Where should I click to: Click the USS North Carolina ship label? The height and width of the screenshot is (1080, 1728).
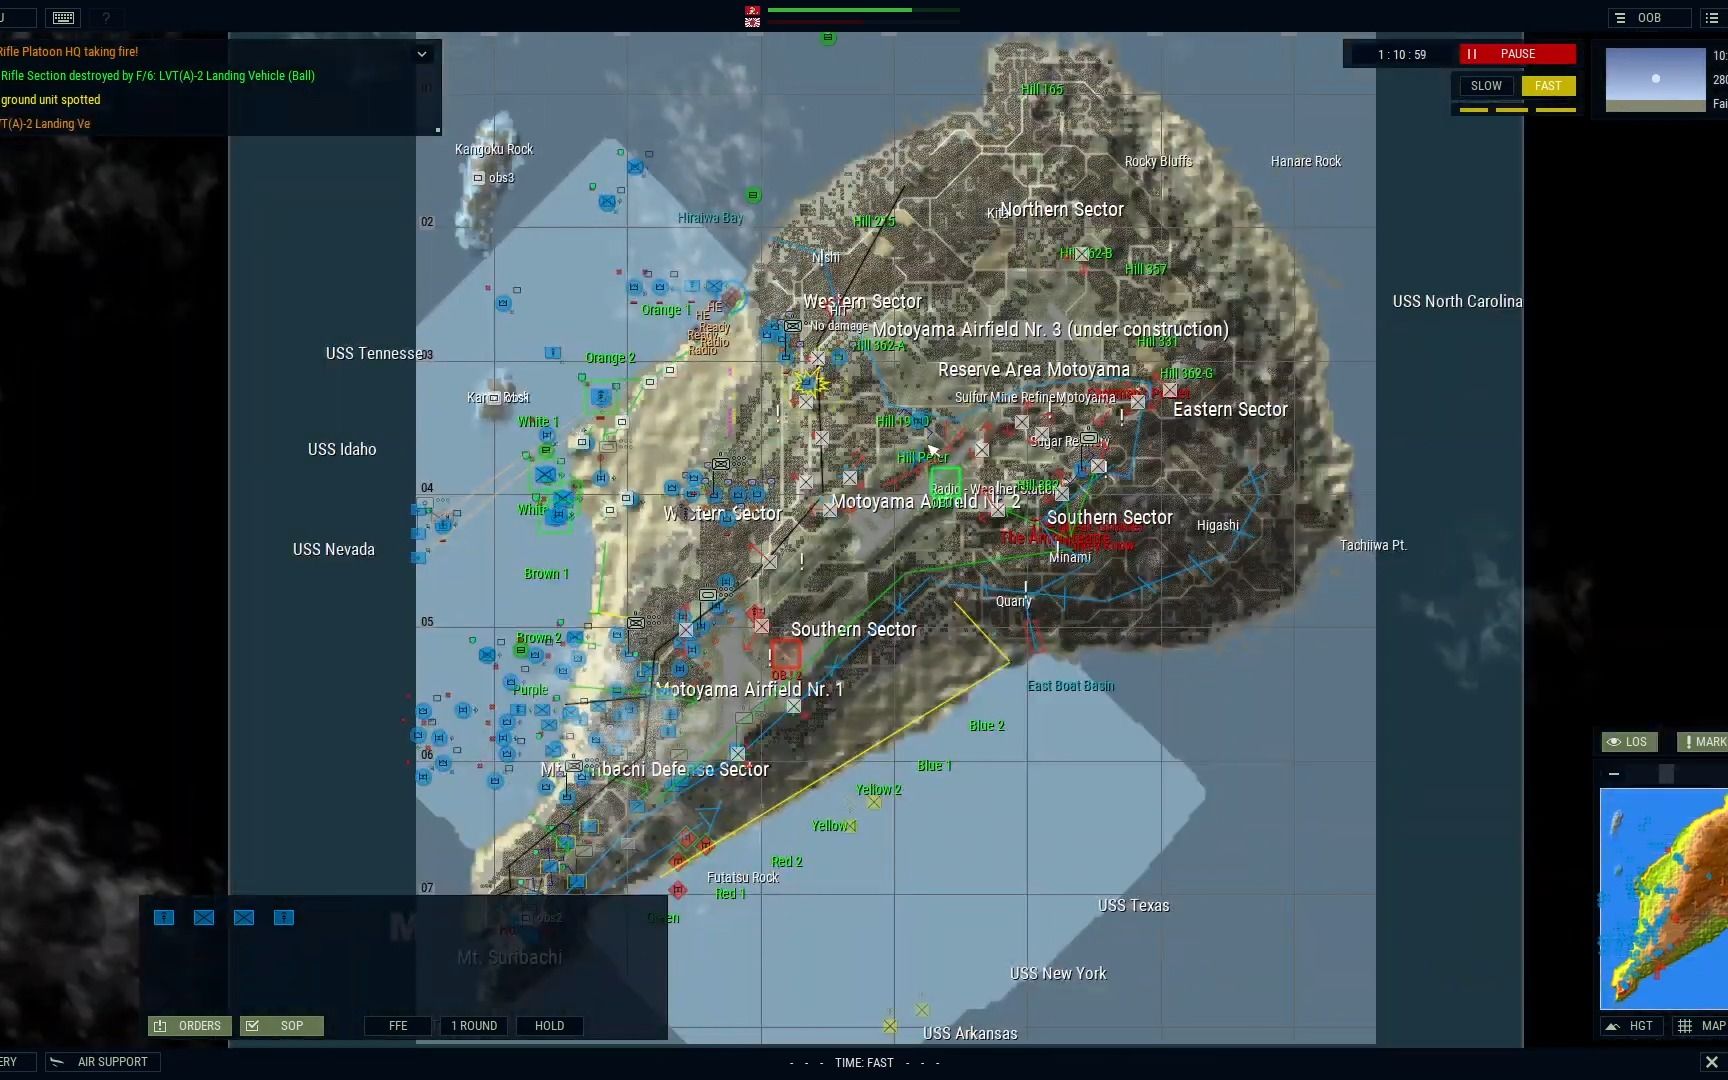[x=1457, y=301]
